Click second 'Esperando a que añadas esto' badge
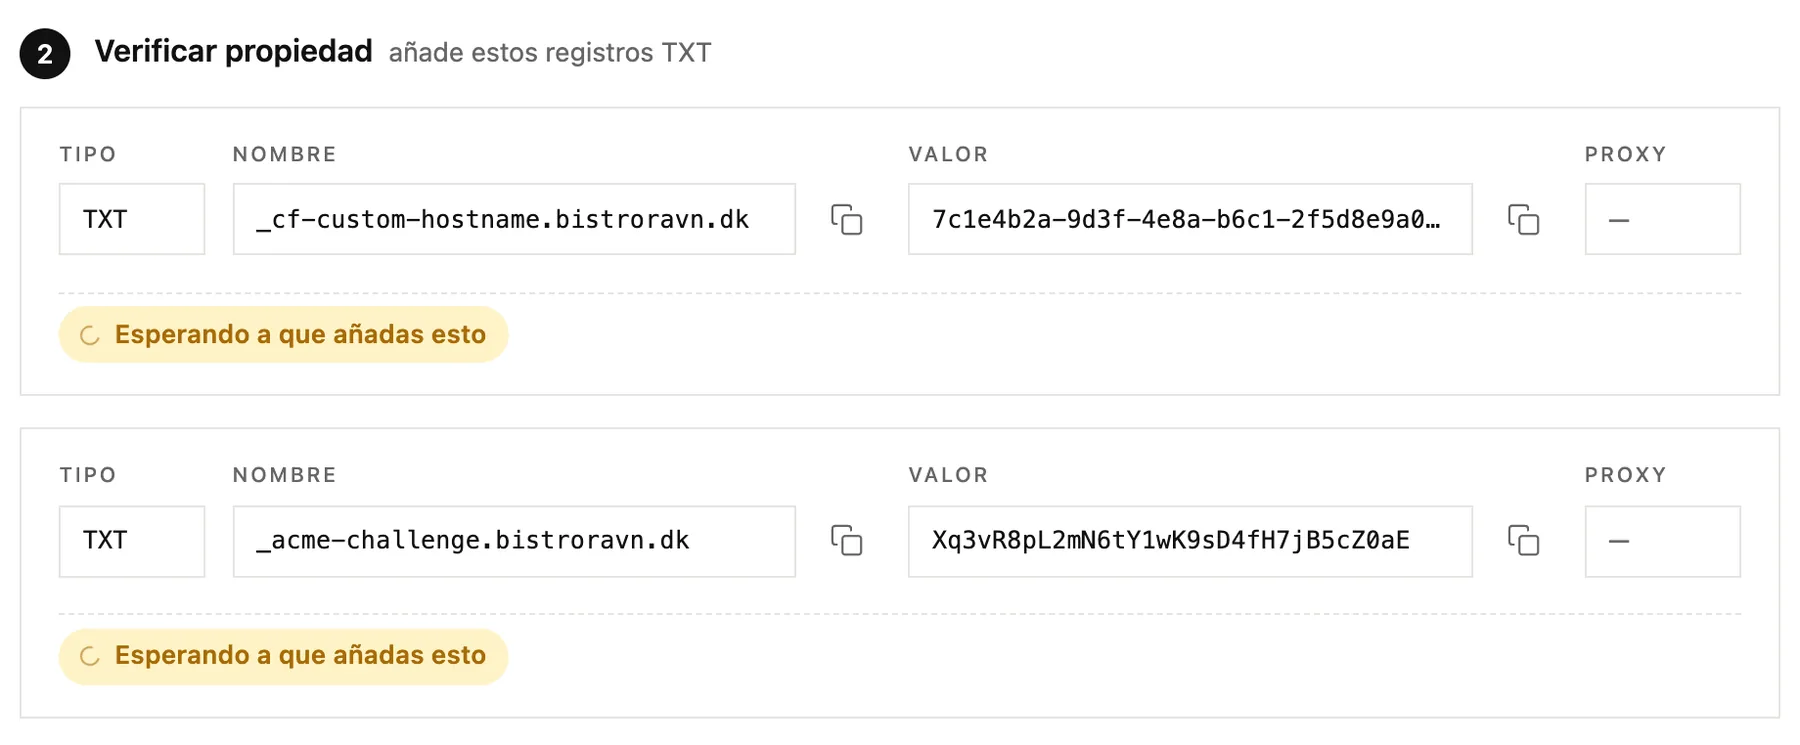1800x745 pixels. [284, 656]
